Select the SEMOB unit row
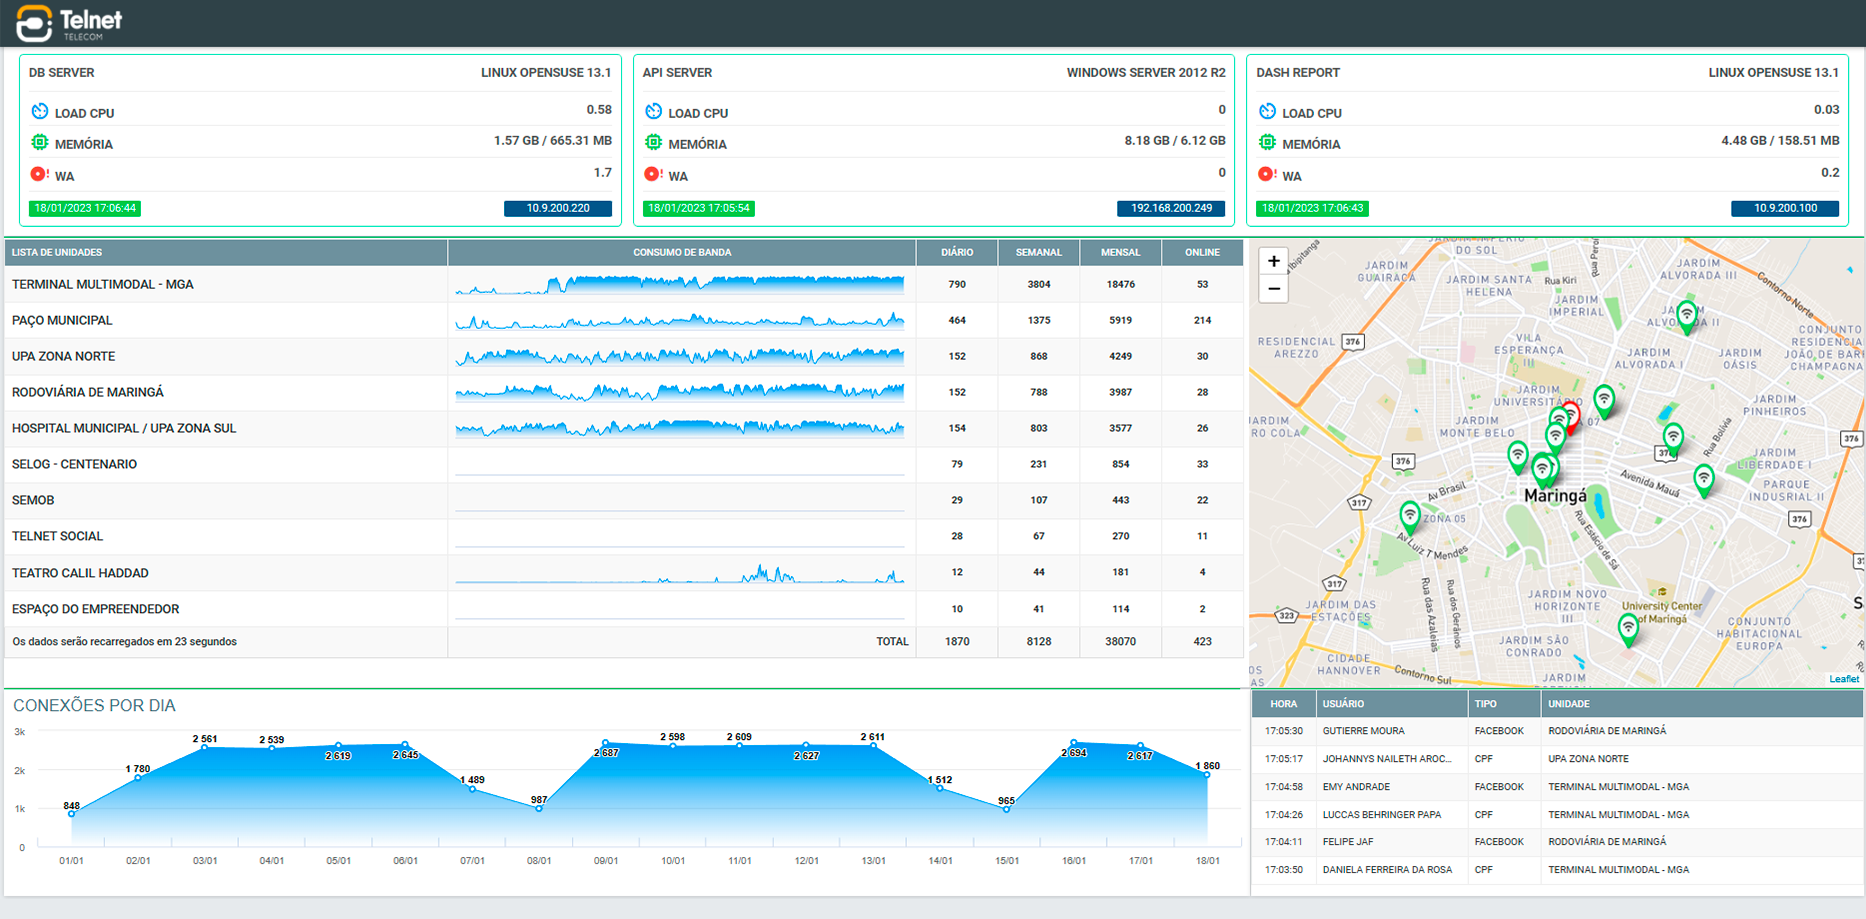Image resolution: width=1866 pixels, height=919 pixels. point(624,500)
